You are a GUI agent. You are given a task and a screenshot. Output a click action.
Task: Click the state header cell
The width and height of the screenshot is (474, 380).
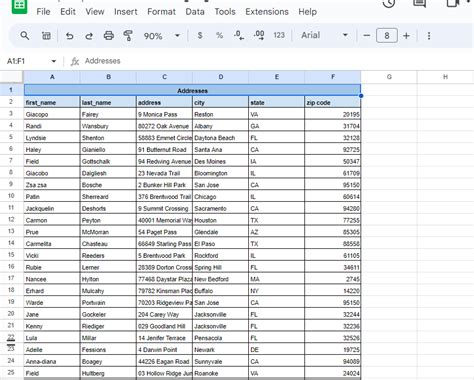coord(276,102)
